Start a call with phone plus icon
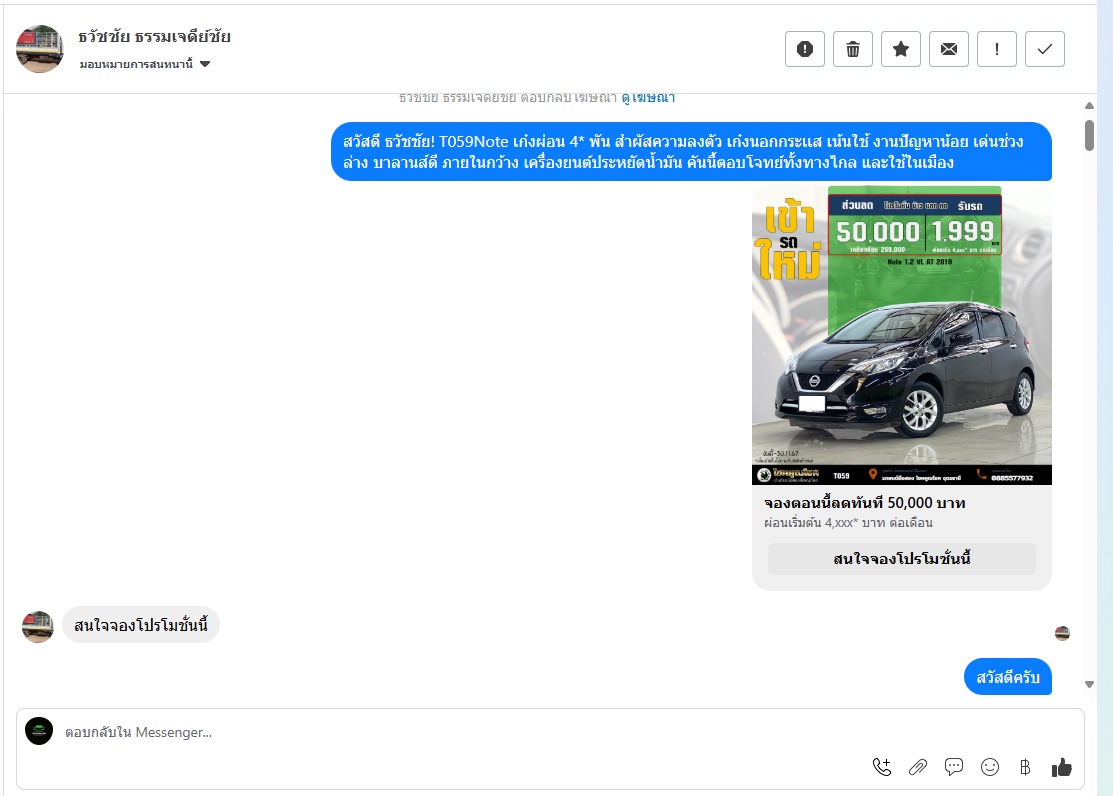This screenshot has width=1113, height=796. pyautogui.click(x=882, y=767)
